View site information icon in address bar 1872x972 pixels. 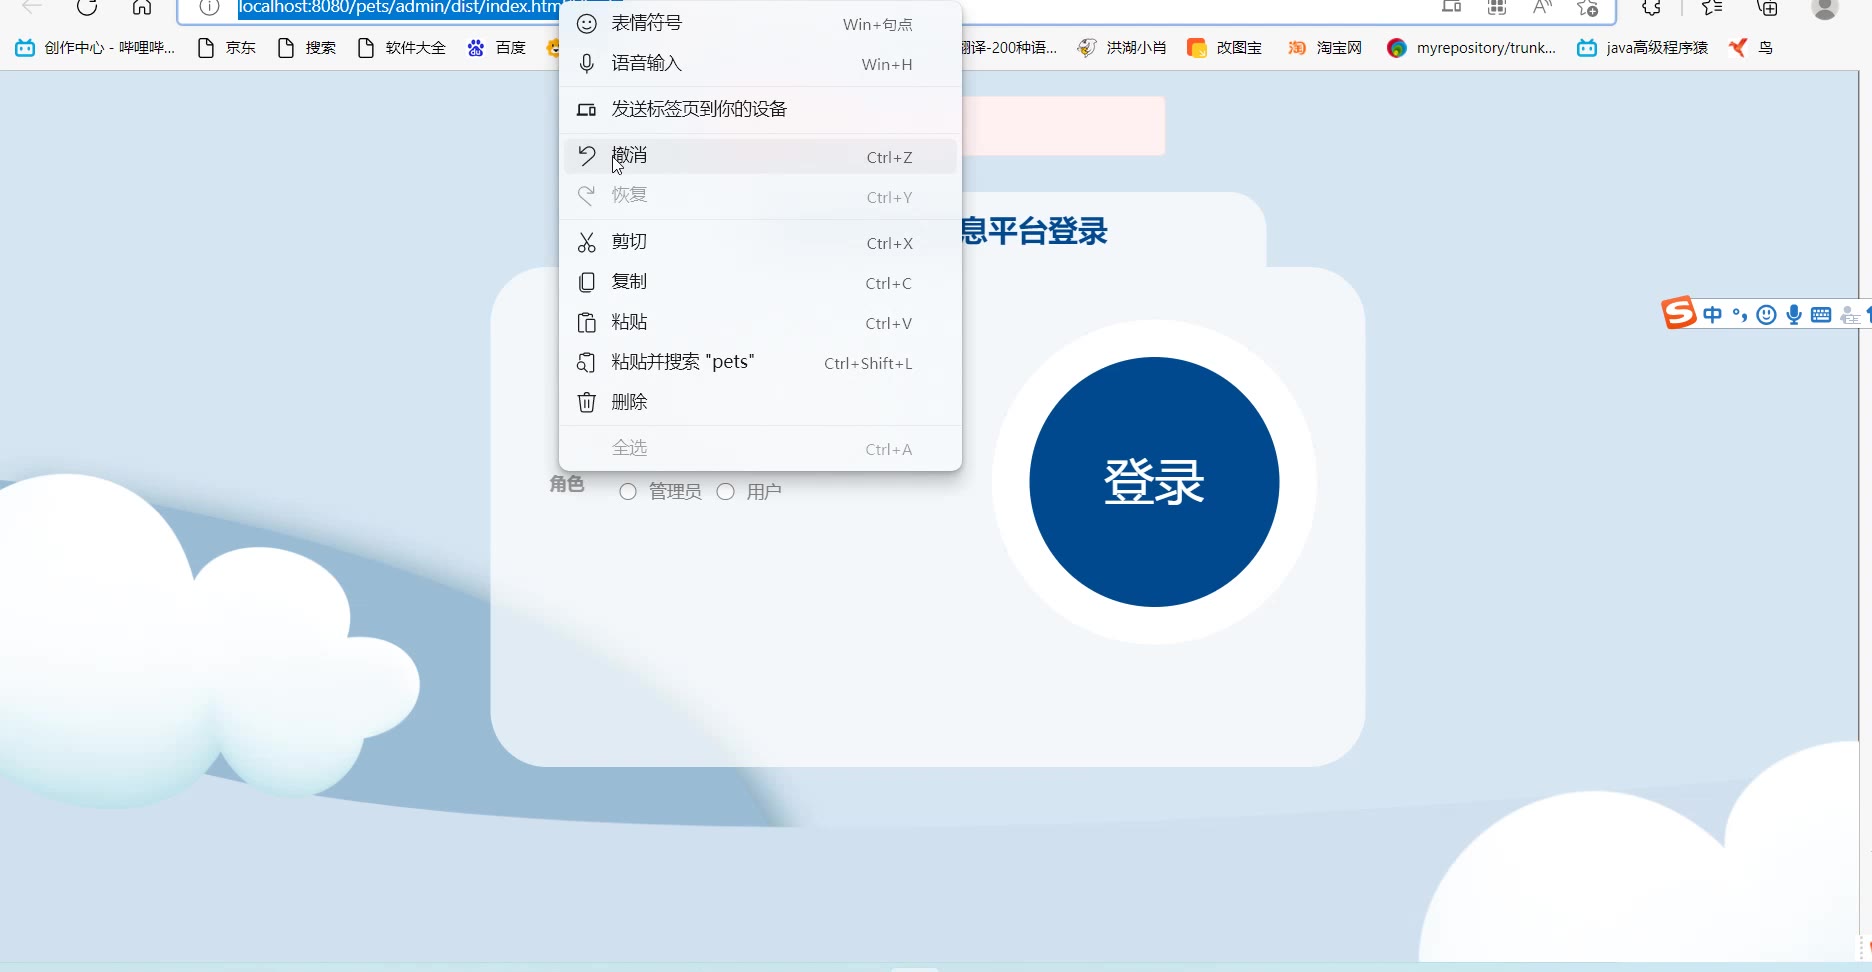point(209,8)
